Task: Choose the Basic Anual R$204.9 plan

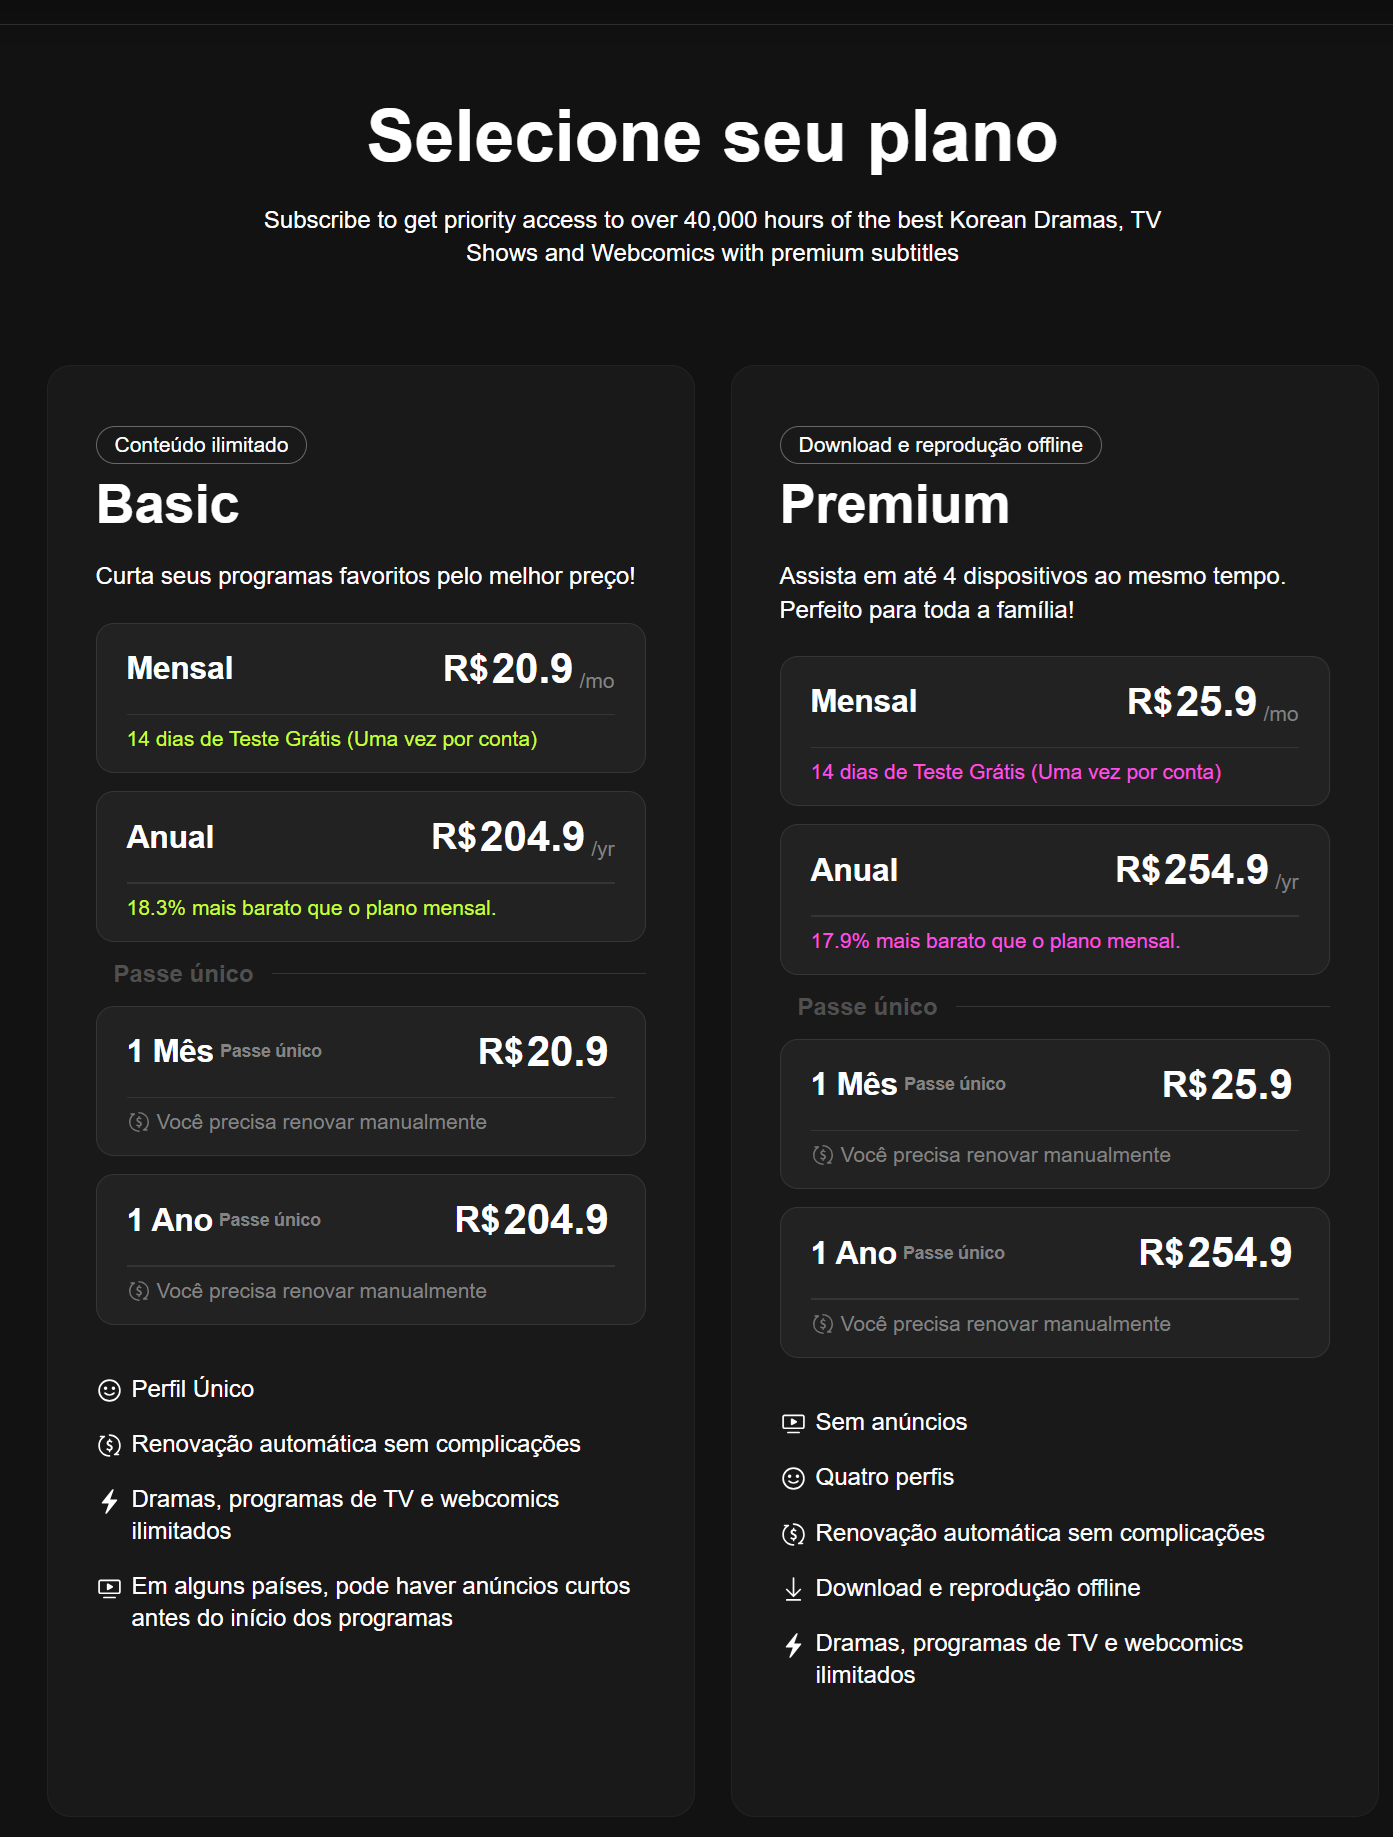Action: point(370,866)
